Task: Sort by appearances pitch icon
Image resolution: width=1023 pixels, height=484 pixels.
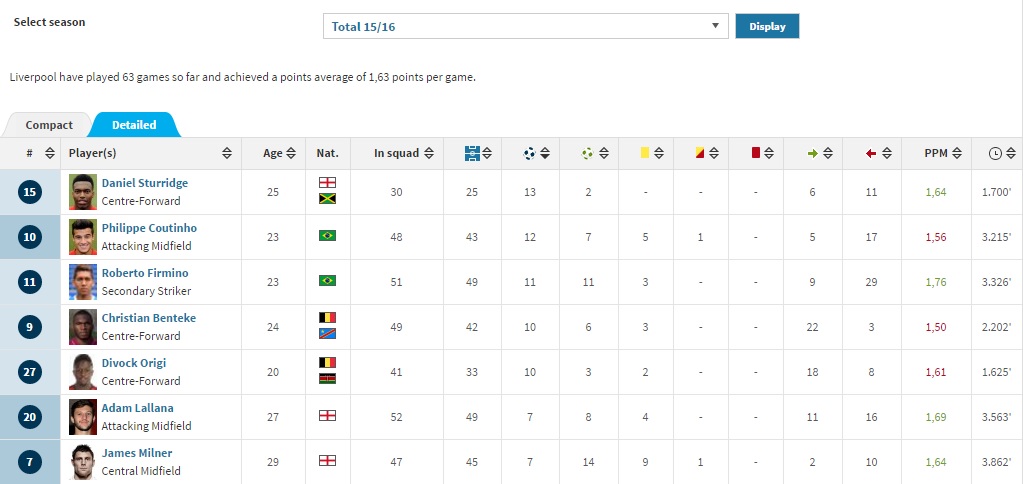Action: tap(472, 154)
